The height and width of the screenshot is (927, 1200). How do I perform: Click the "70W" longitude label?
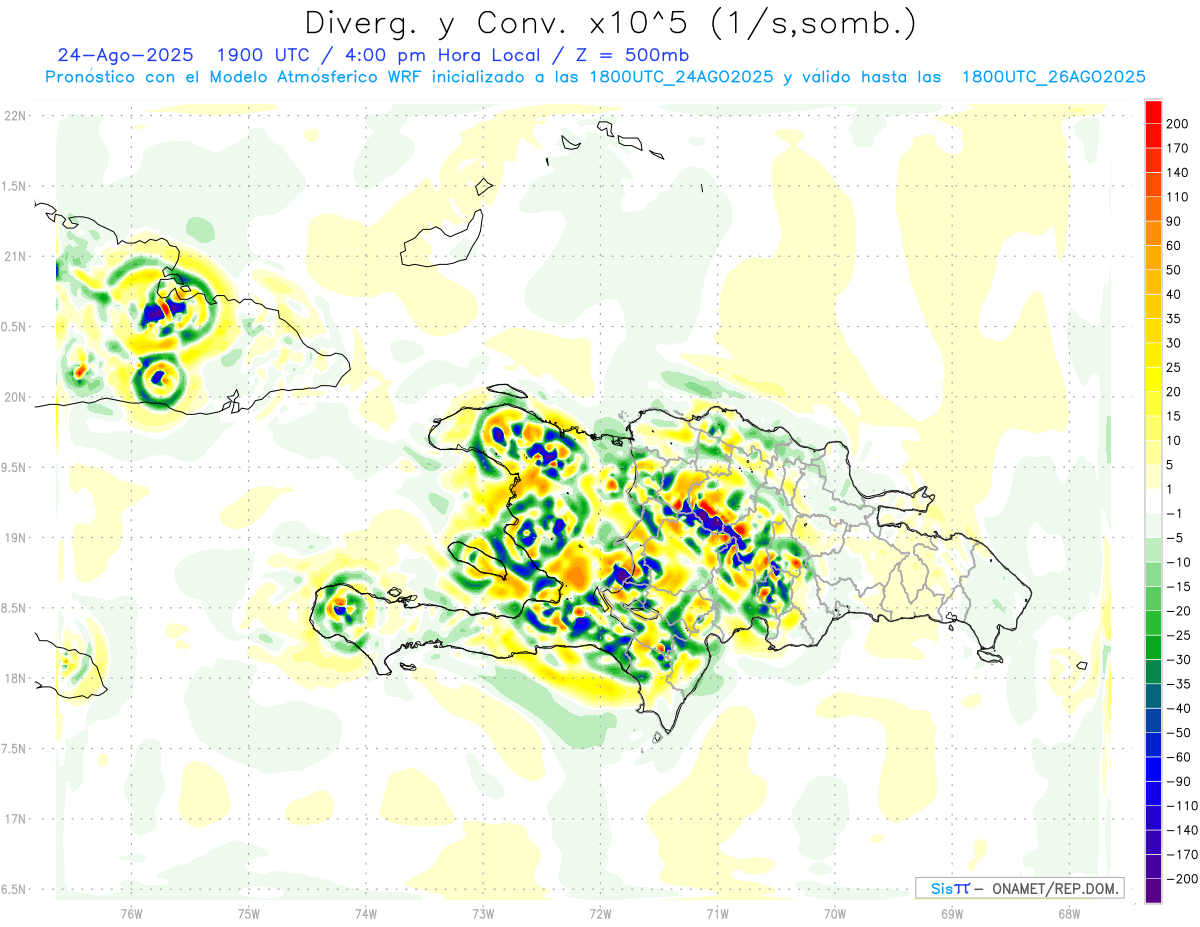tap(834, 914)
